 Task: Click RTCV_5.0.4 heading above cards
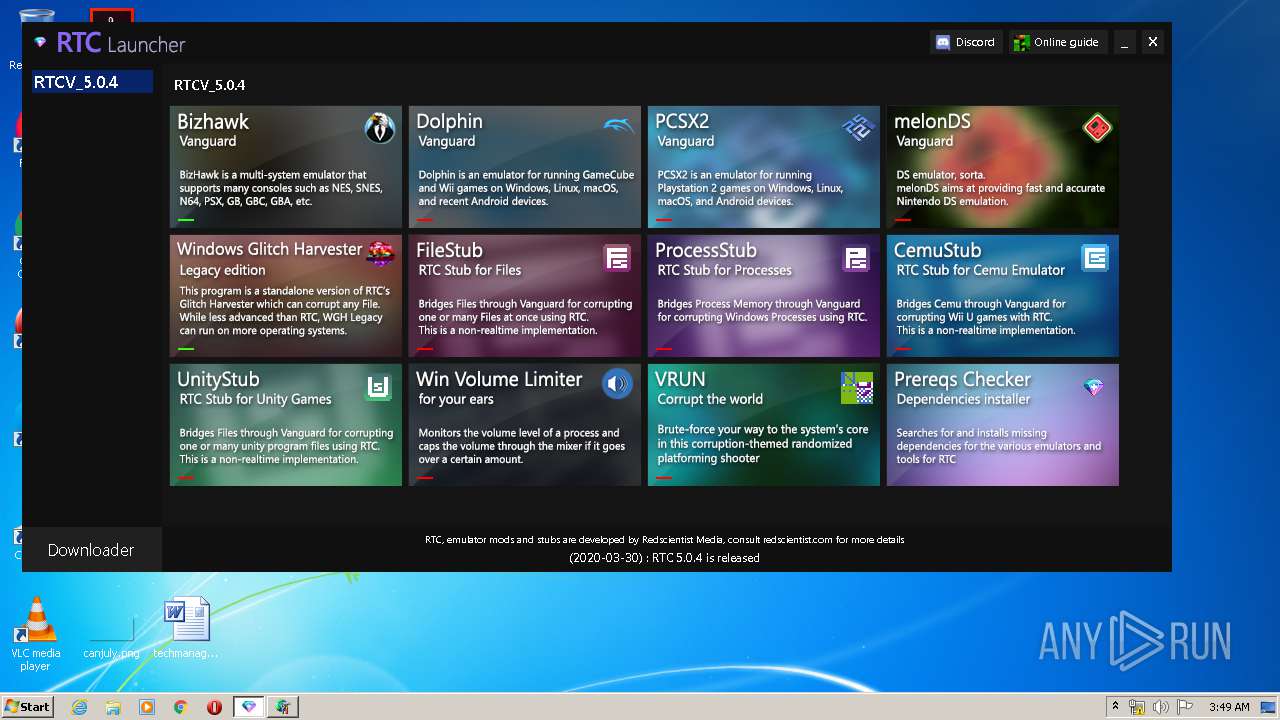[x=209, y=86]
